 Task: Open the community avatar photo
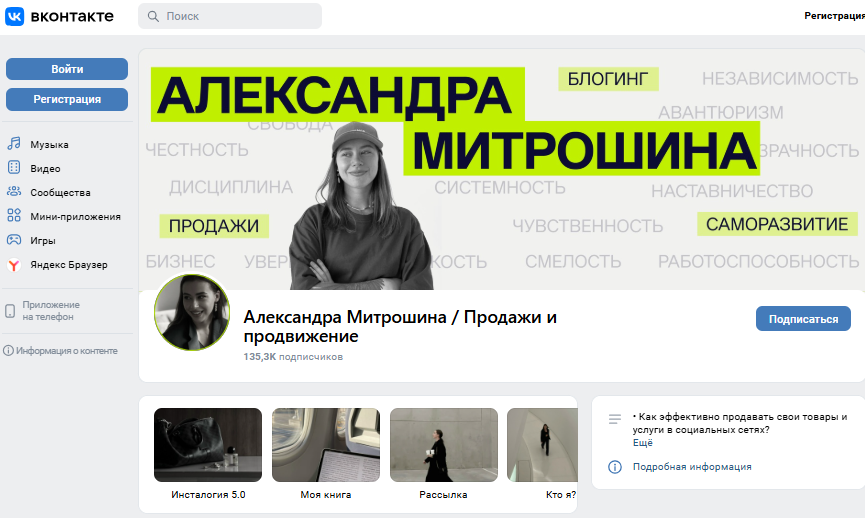[191, 312]
